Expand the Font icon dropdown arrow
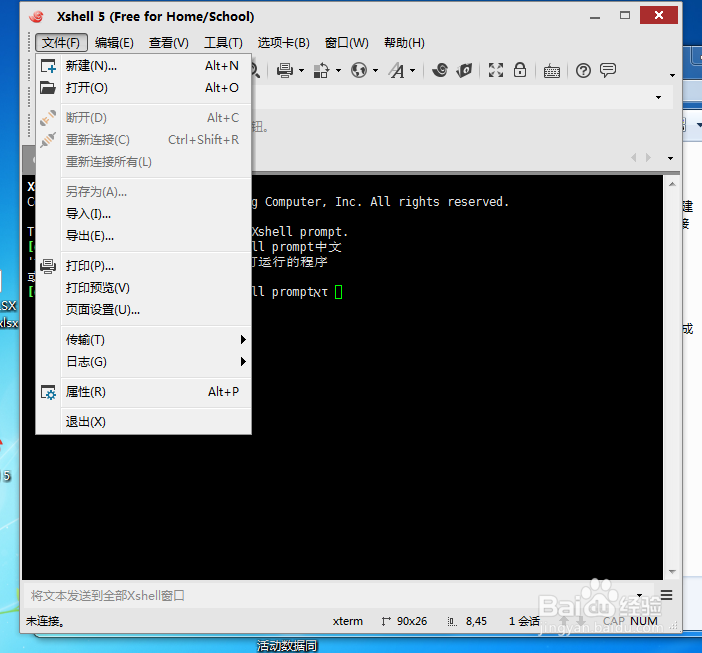The width and height of the screenshot is (702, 653). coord(413,70)
